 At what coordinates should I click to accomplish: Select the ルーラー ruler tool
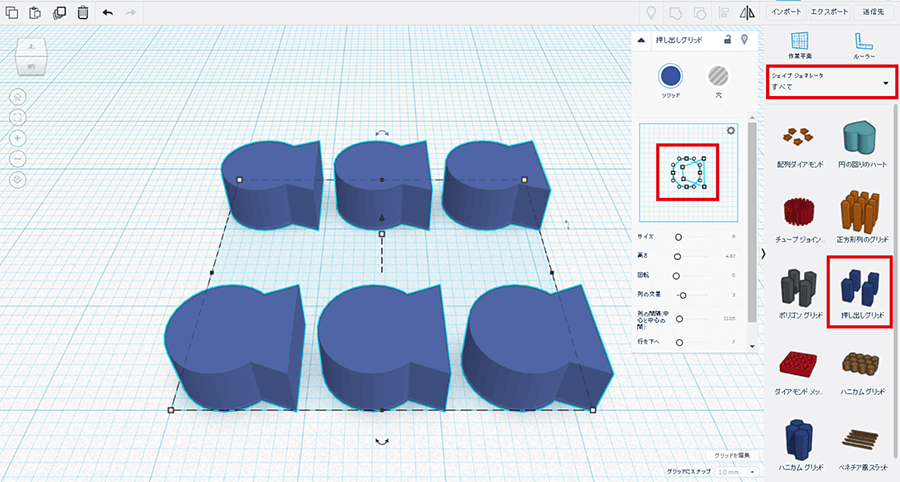point(863,46)
